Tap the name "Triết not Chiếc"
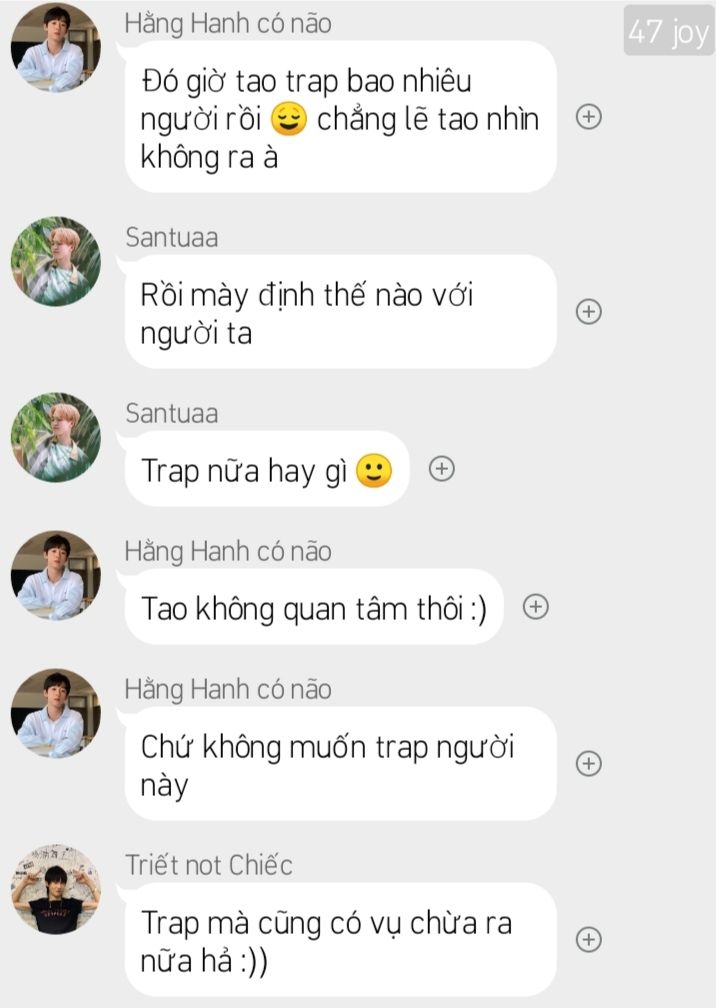This screenshot has width=716, height=1008. 209,865
